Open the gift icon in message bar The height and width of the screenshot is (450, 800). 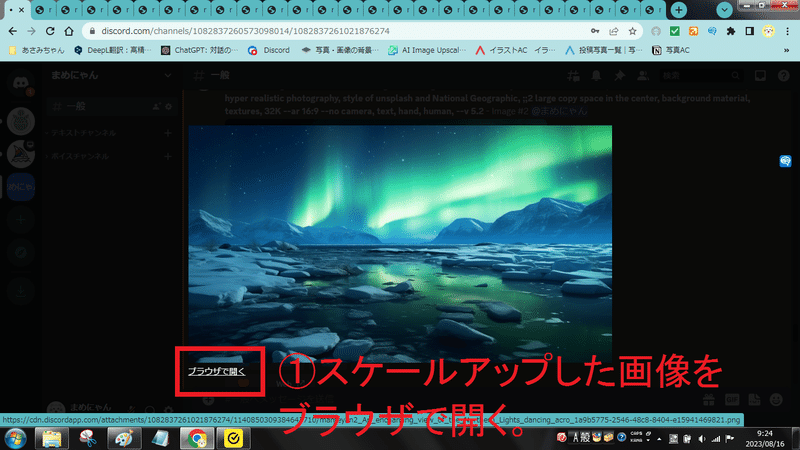pos(709,399)
